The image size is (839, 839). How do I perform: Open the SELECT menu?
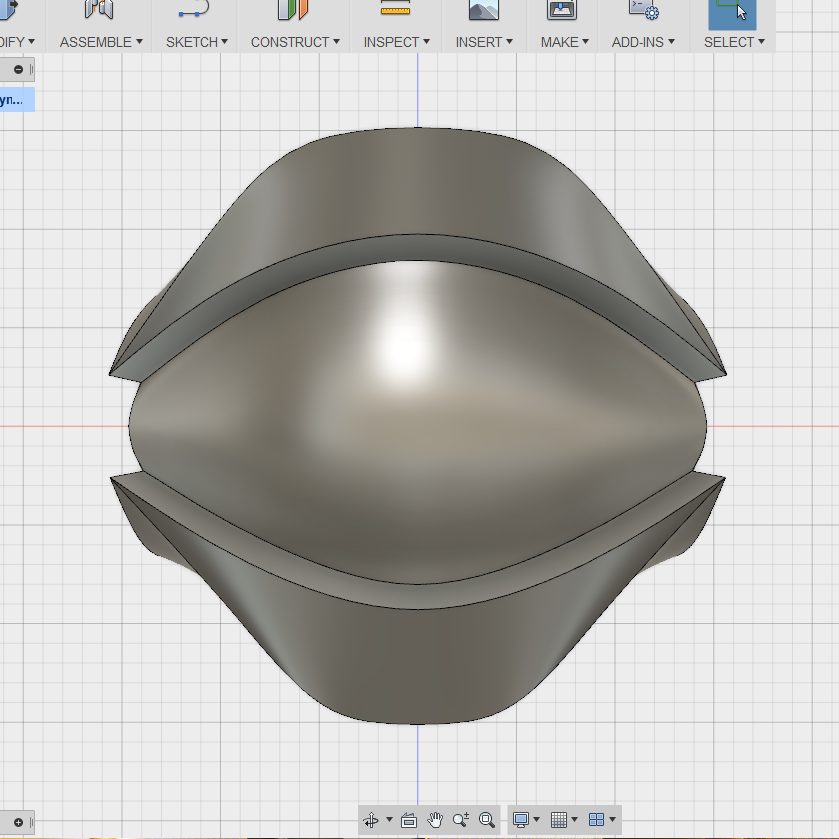click(x=734, y=42)
